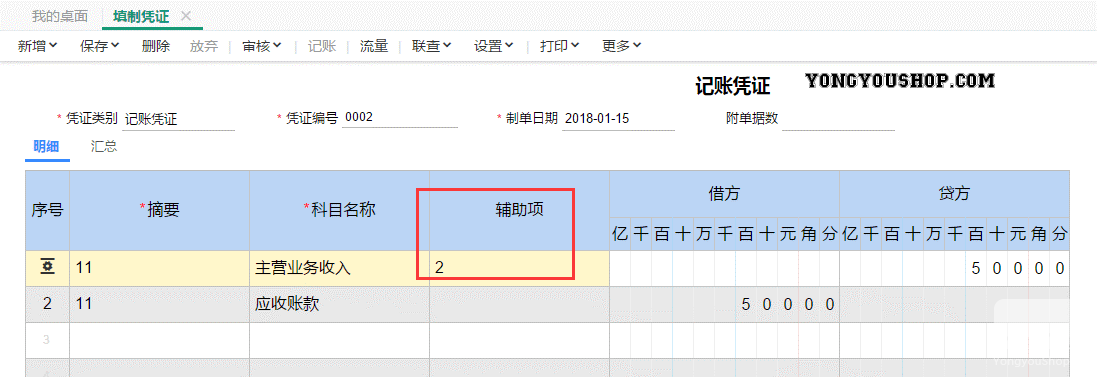Image resolution: width=1097 pixels, height=377 pixels.
Task: Click the debit amount 50000 of 应收账款 row
Action: (788, 305)
